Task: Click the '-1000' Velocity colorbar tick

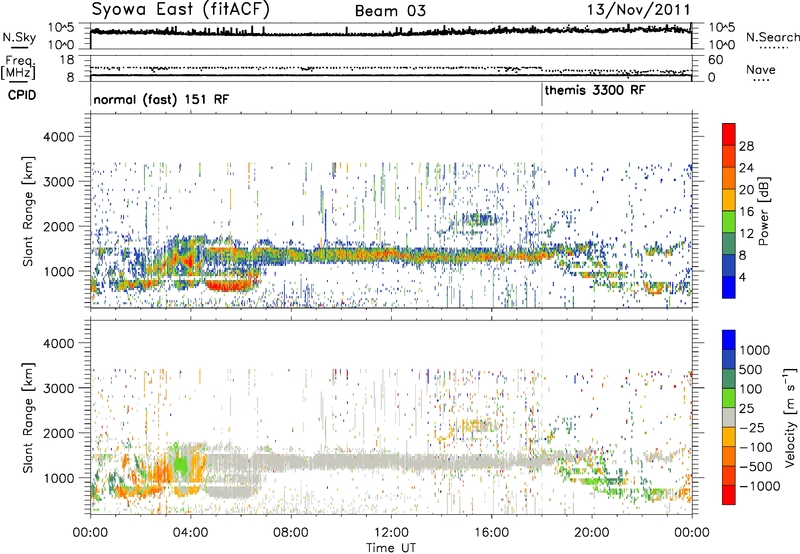Action: 759,486
